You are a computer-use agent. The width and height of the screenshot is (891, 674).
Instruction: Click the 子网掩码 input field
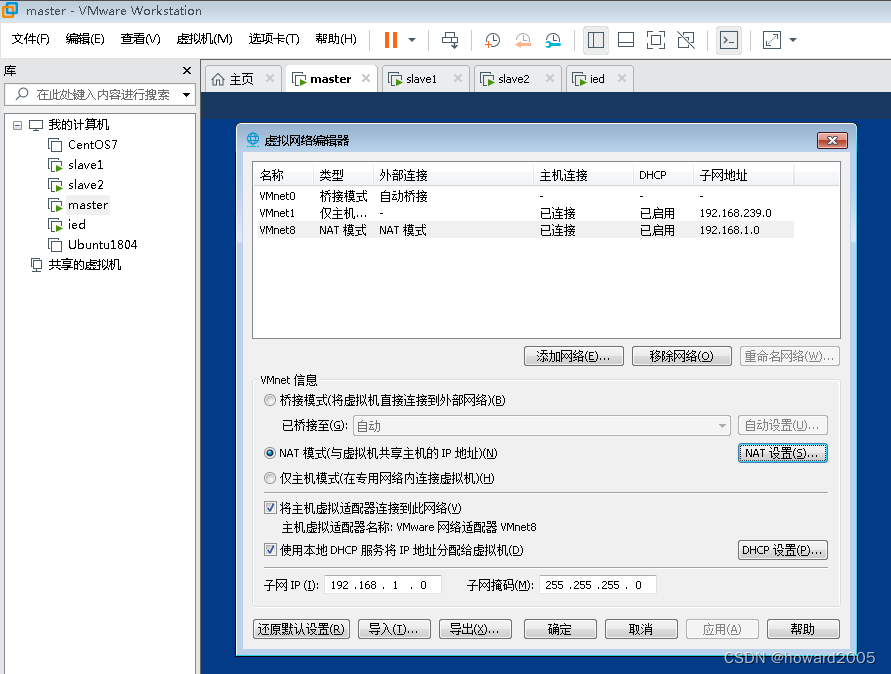click(598, 585)
